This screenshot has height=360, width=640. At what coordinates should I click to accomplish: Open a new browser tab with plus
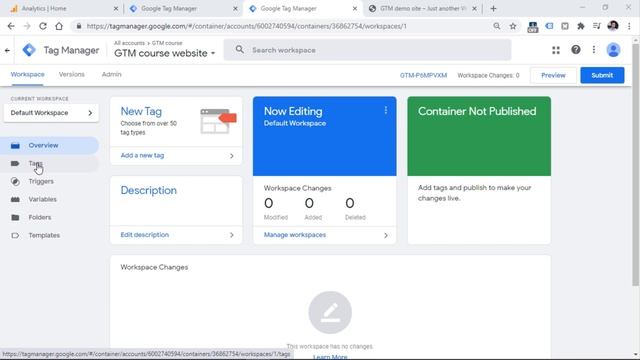tap(493, 8)
